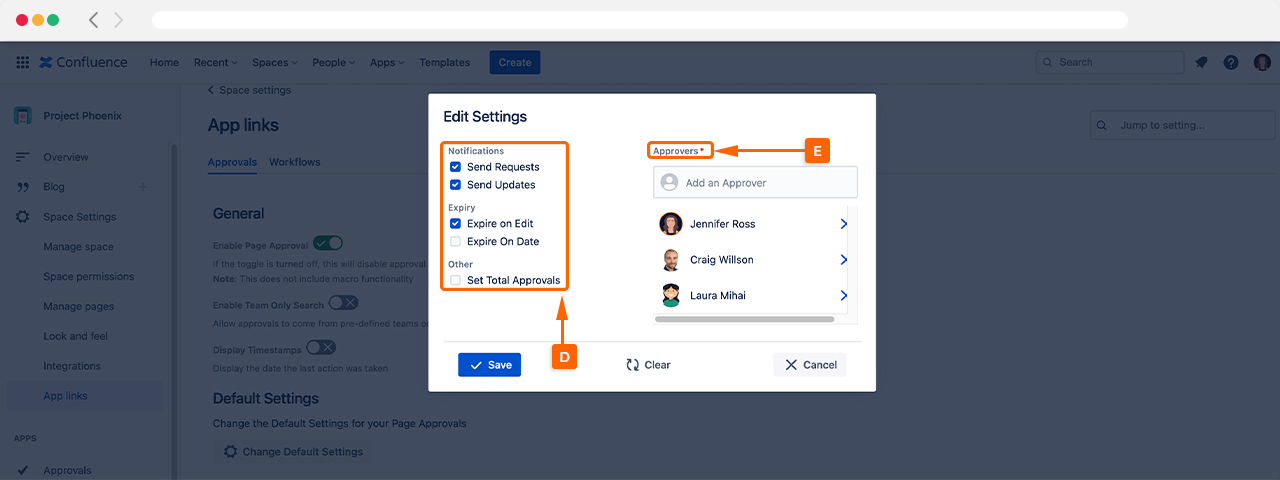Viewport: 1280px width, 480px height.
Task: Click the approvers list horizontal scrollbar
Action: pyautogui.click(x=744, y=320)
